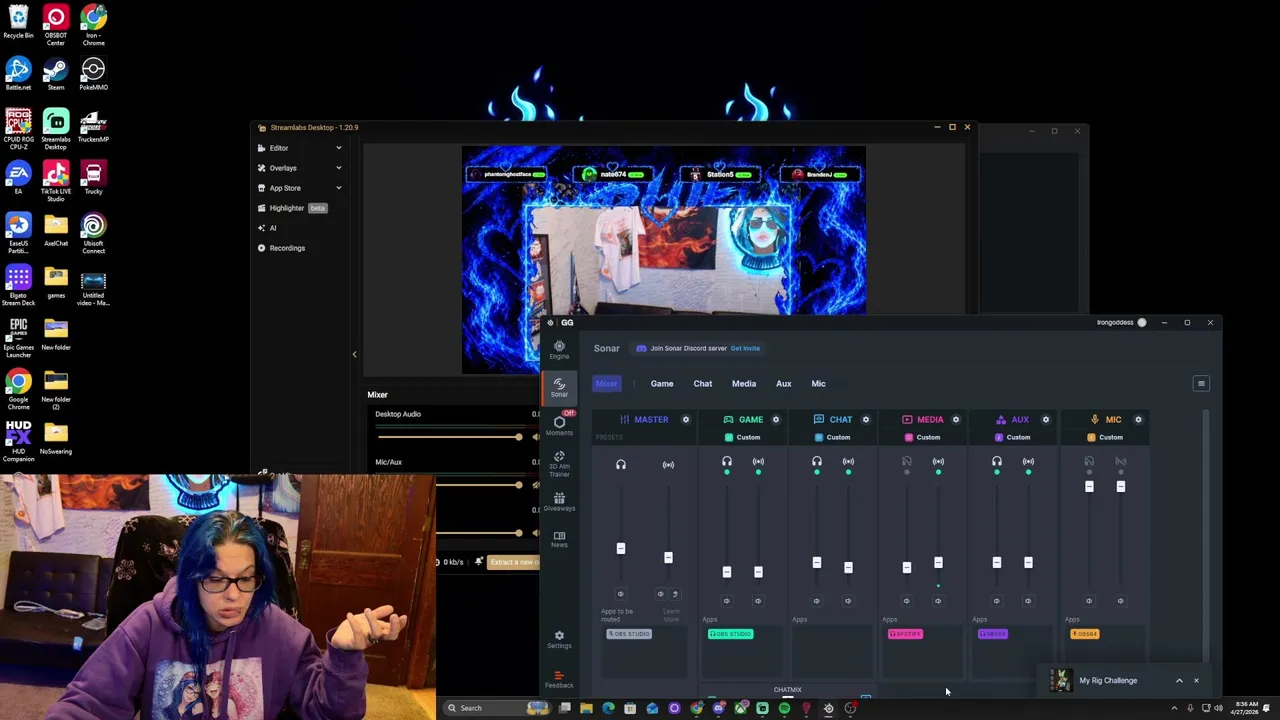Viewport: 1280px width, 720px height.
Task: Click the MASTER headphones volume fader
Action: pyautogui.click(x=621, y=548)
